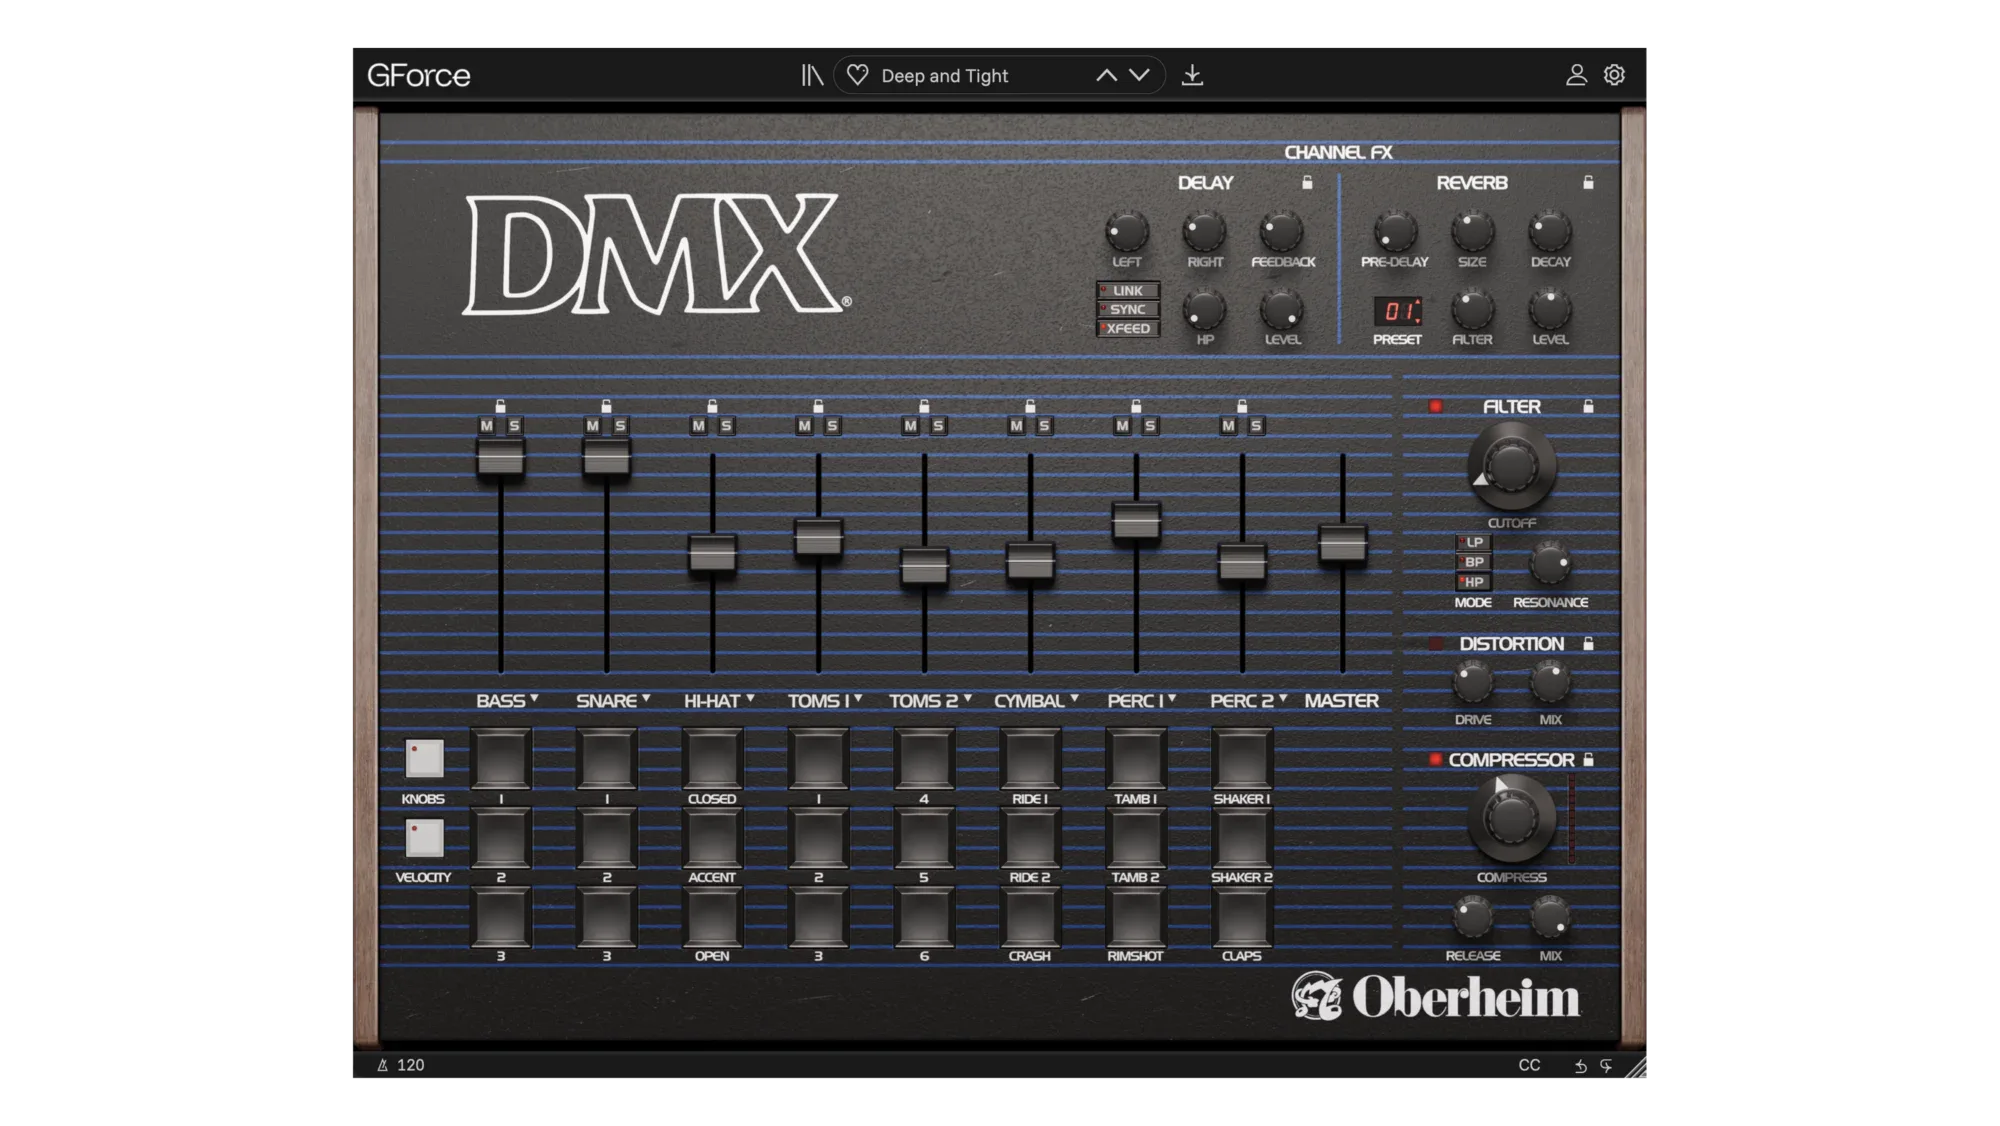Click the PERC 1 fader handle
This screenshot has height=1126, width=2000.
click(x=1136, y=521)
